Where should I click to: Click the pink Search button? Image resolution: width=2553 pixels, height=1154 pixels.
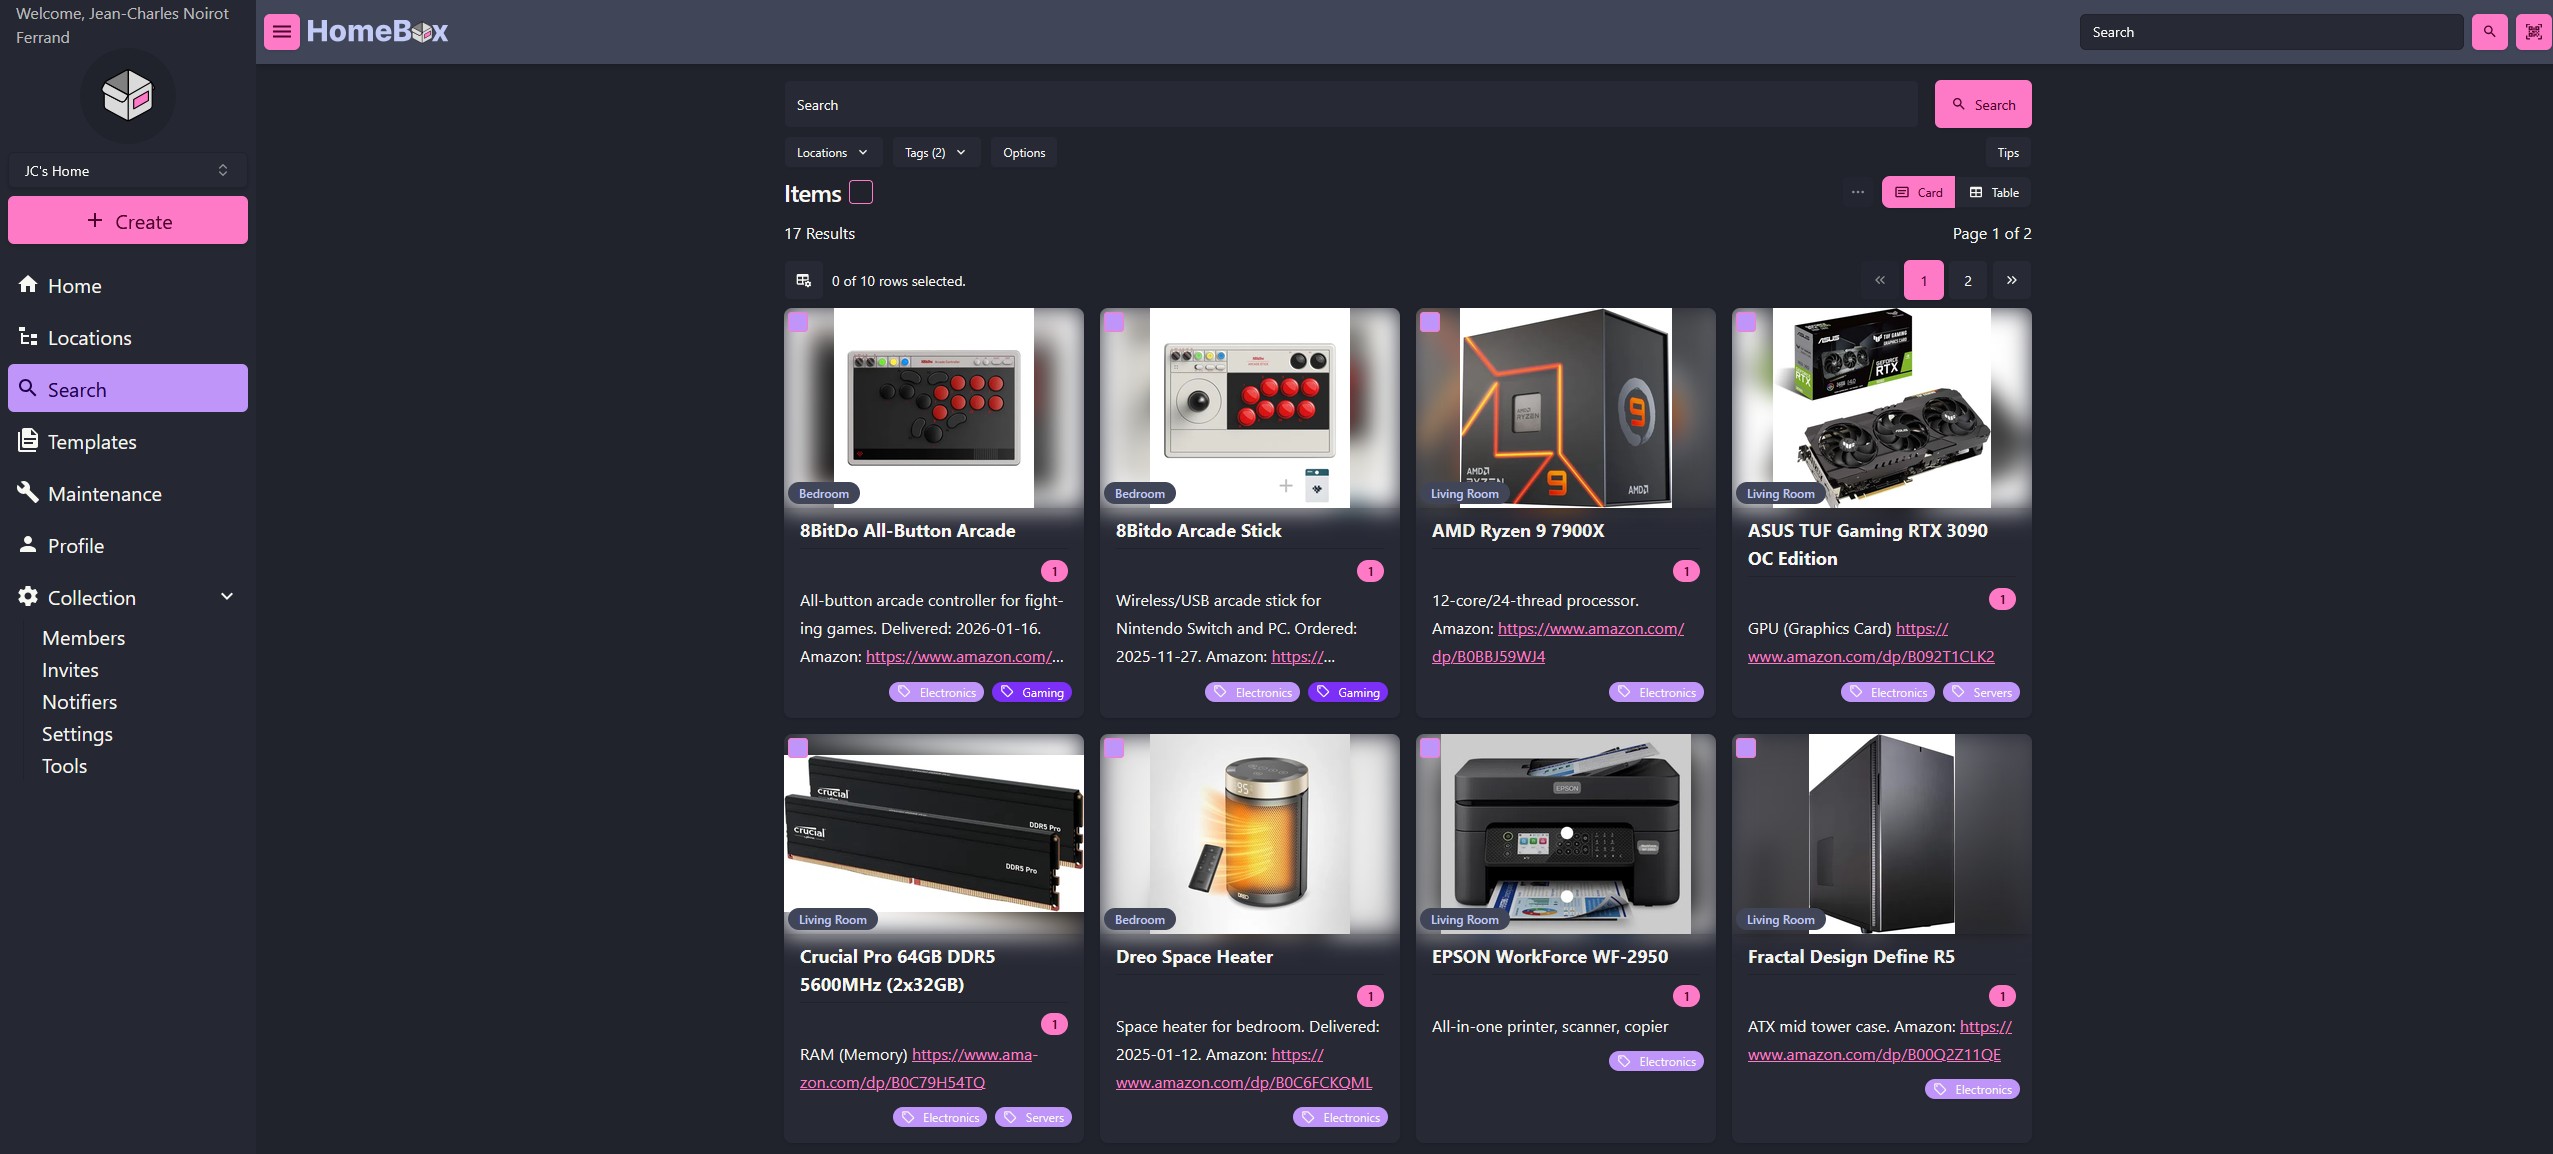click(1983, 104)
